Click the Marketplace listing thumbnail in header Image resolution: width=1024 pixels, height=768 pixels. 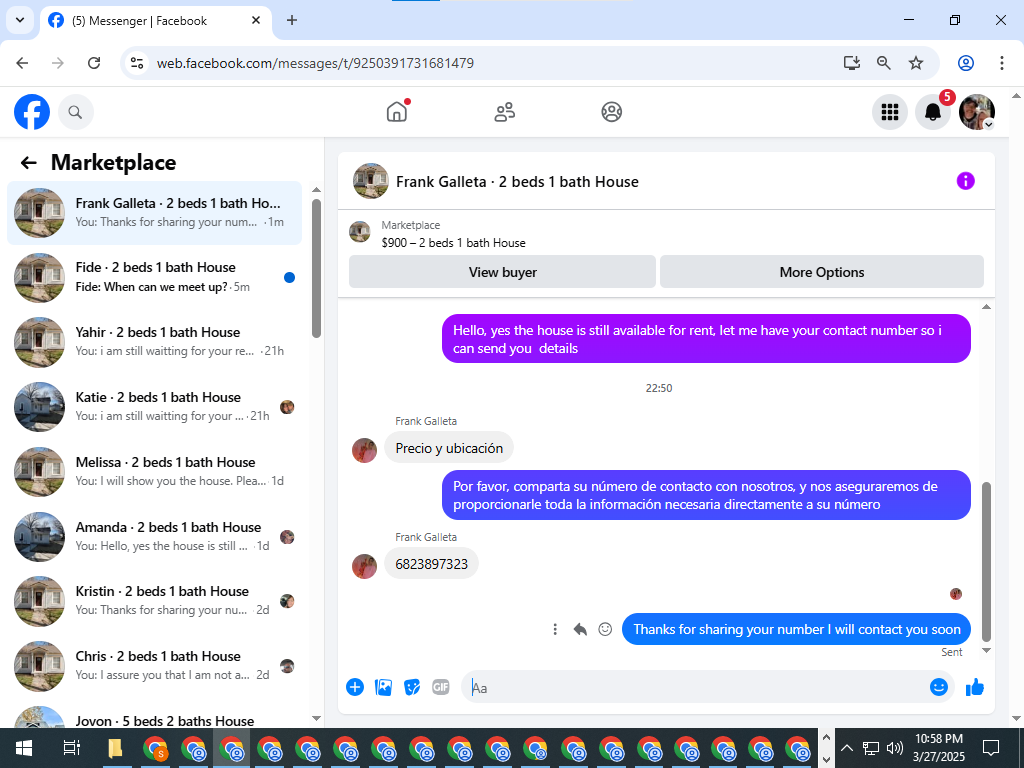tap(360, 231)
